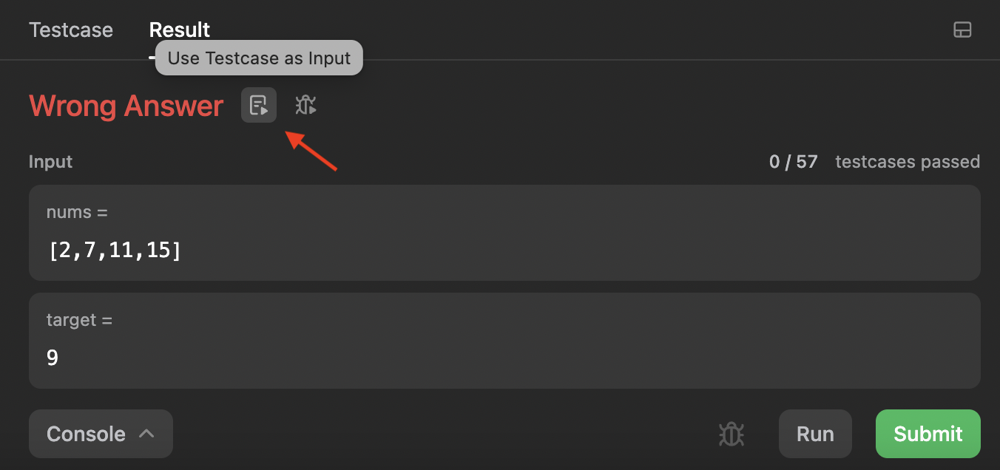
Task: Submit the solution with the green button
Action: (x=928, y=434)
